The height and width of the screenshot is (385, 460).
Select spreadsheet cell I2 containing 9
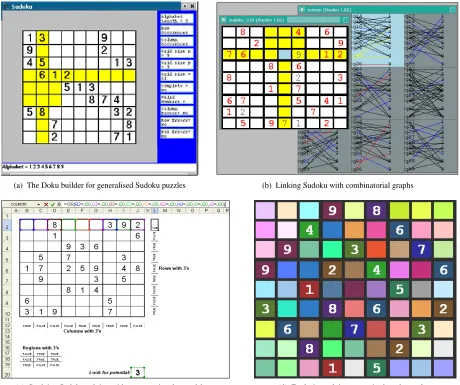[x=124, y=225]
